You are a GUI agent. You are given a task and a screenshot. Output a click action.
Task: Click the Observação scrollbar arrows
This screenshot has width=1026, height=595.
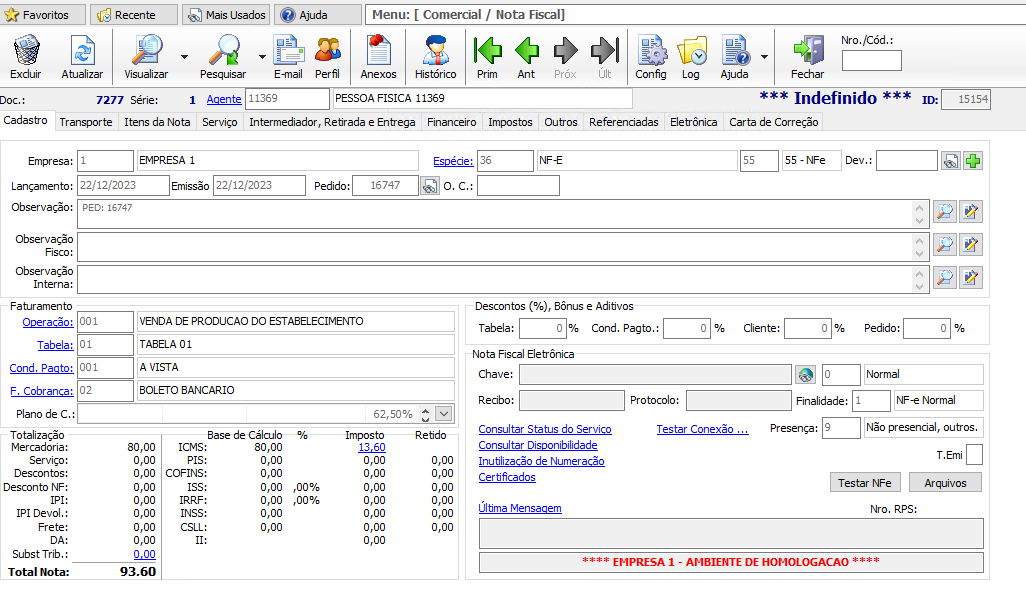pos(919,214)
